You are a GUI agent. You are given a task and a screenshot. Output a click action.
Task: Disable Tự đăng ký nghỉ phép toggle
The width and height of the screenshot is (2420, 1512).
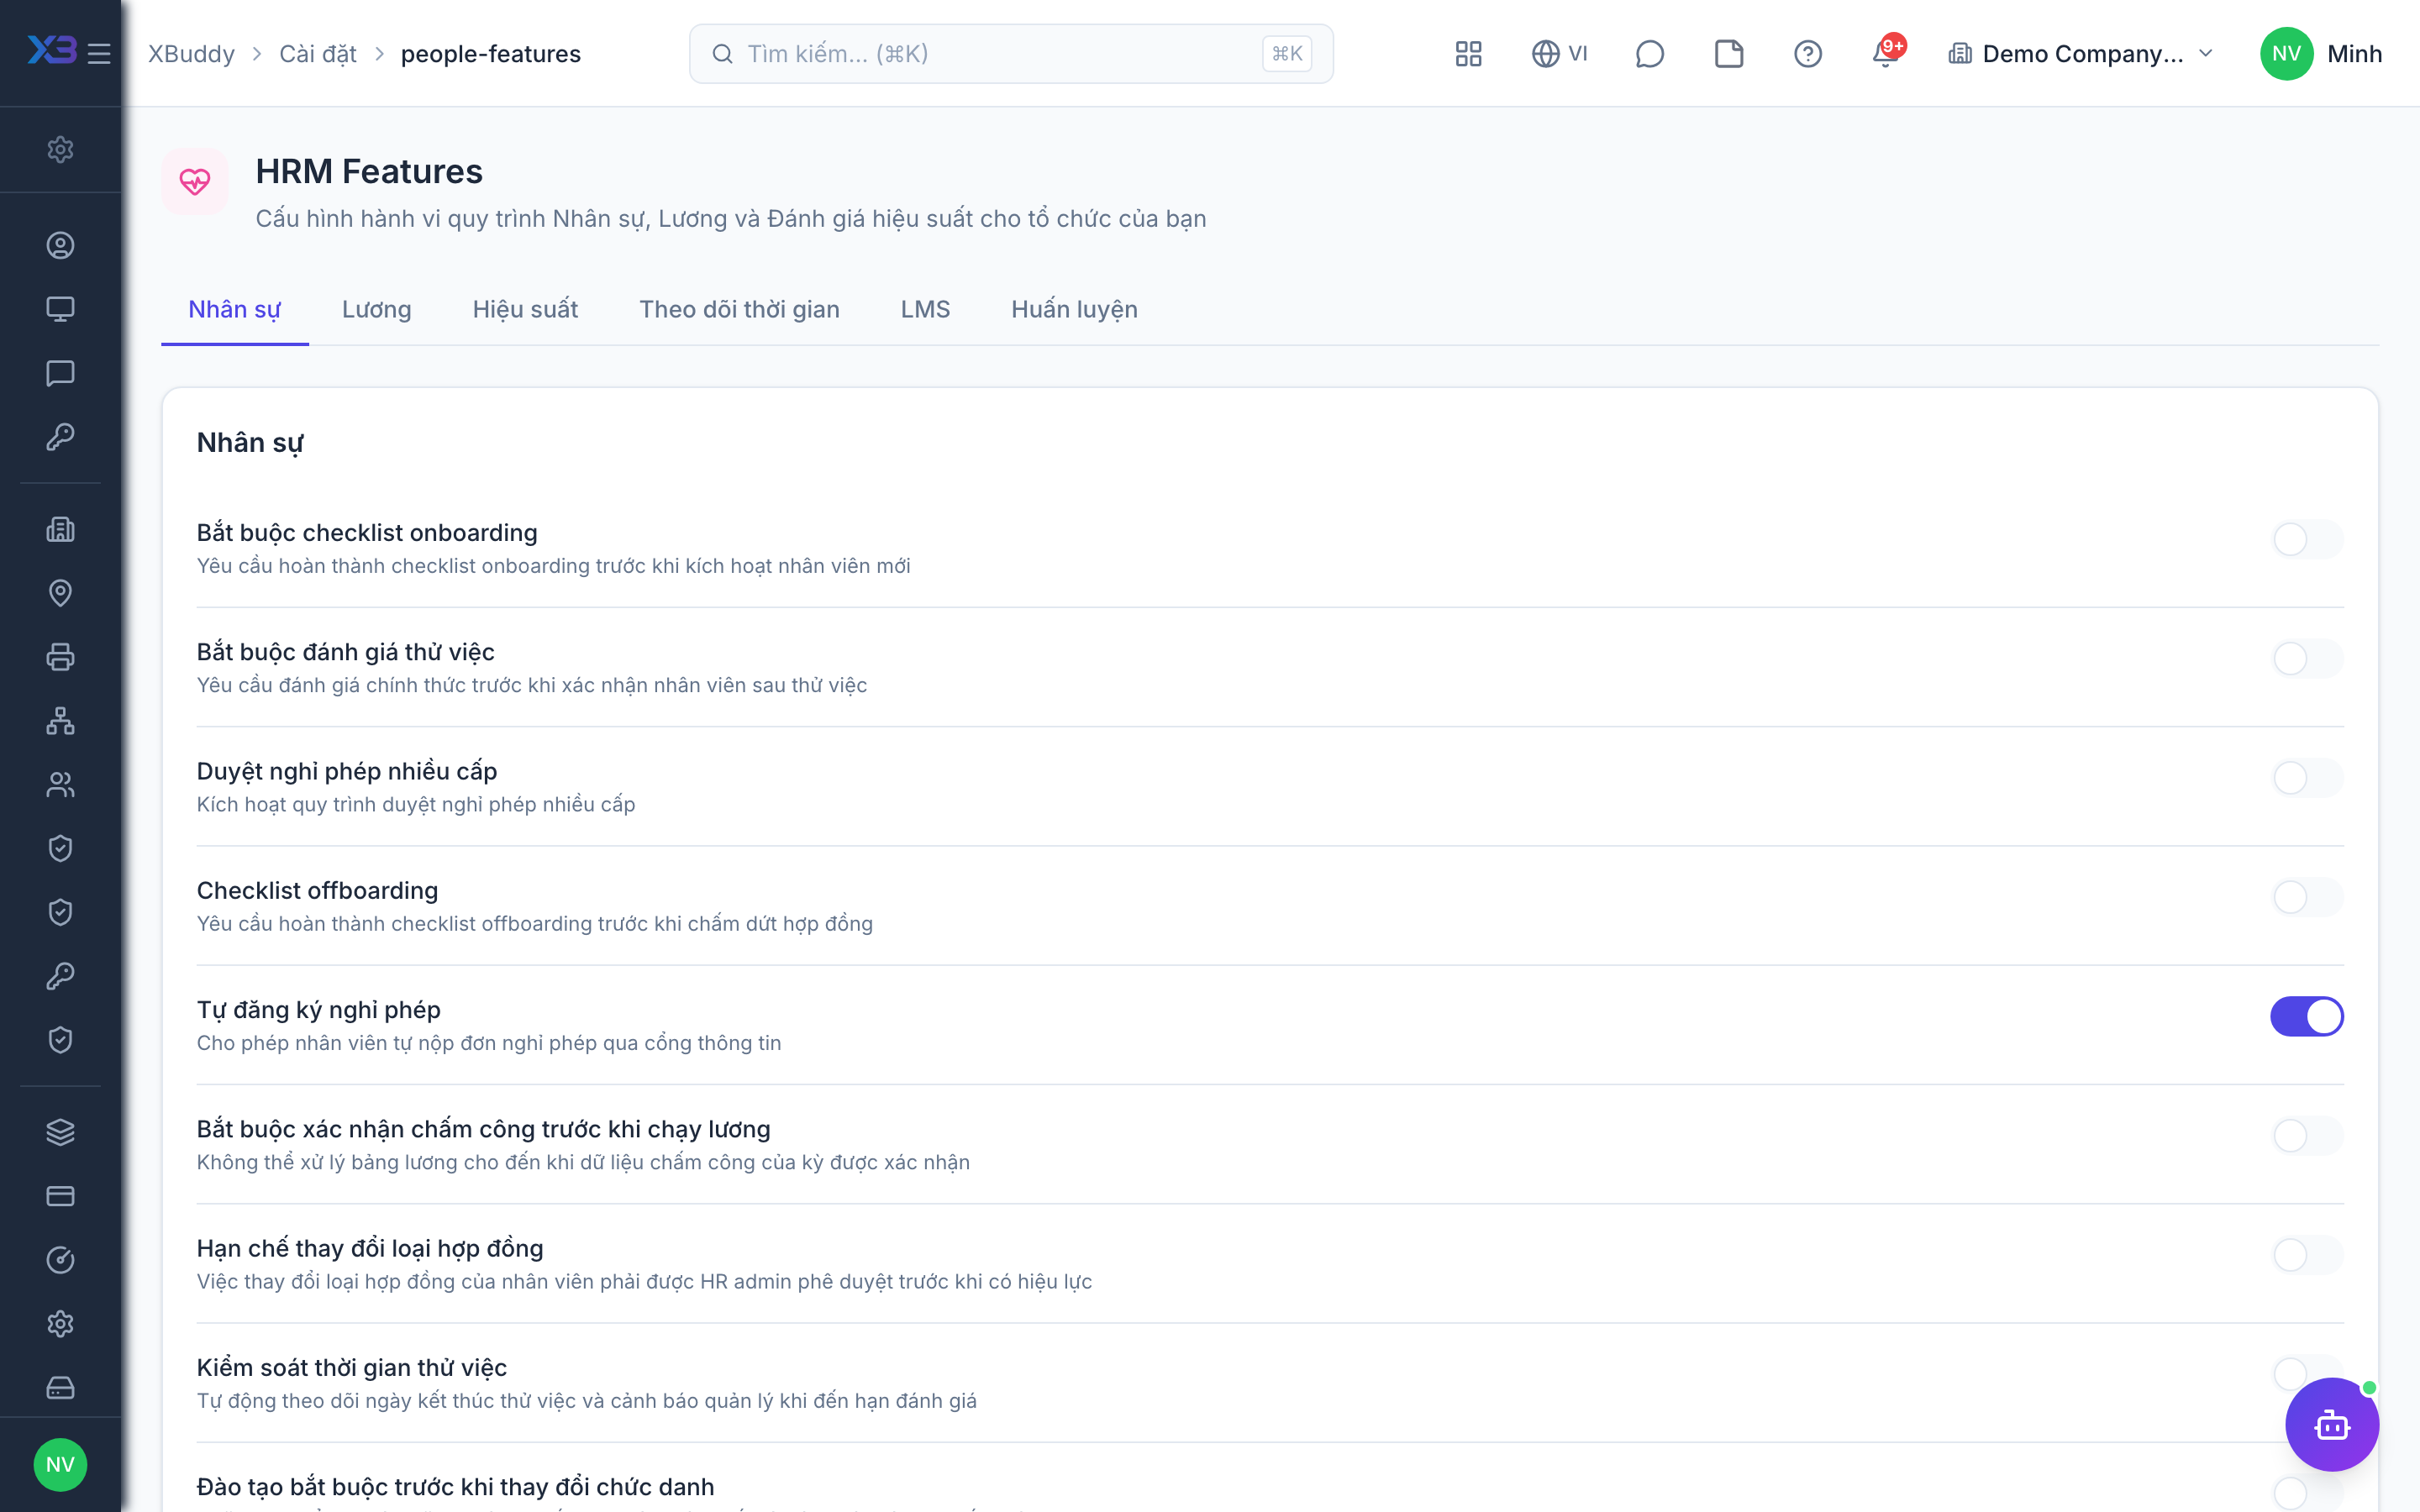[2307, 1016]
